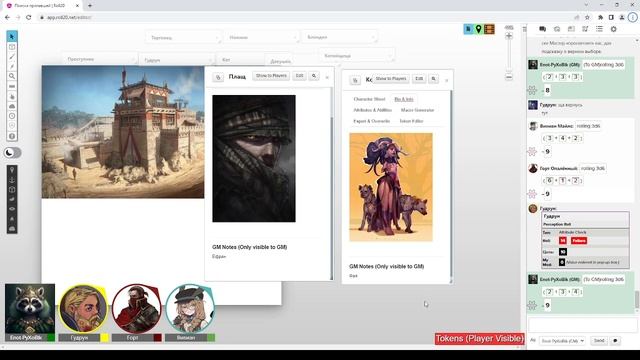Click the Горт player avatar
This screenshot has width=640, height=360.
137,309
